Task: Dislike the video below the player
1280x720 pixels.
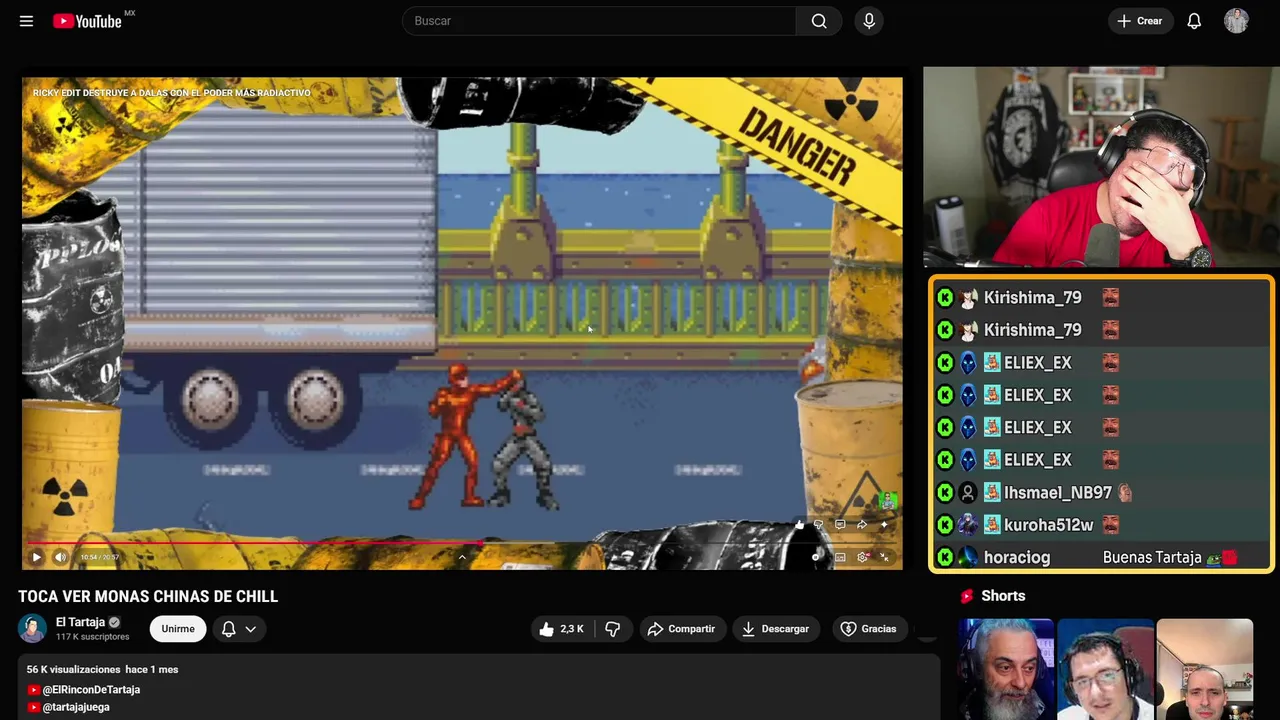Action: [x=613, y=629]
